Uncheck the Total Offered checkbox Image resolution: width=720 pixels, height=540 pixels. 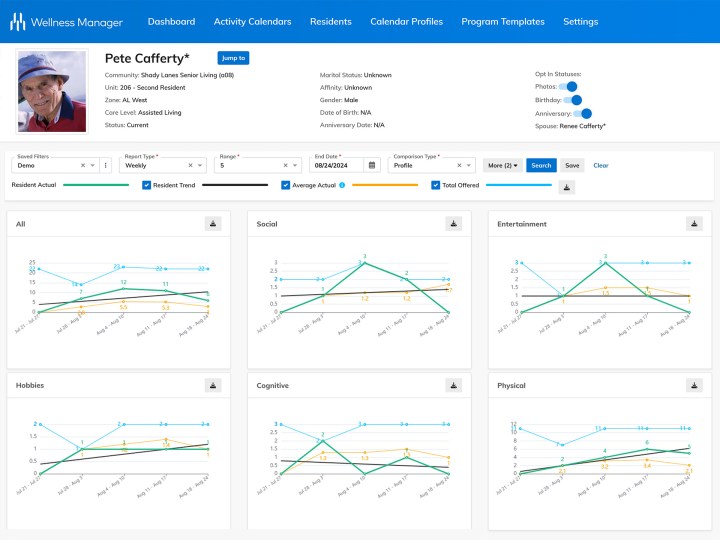point(436,185)
